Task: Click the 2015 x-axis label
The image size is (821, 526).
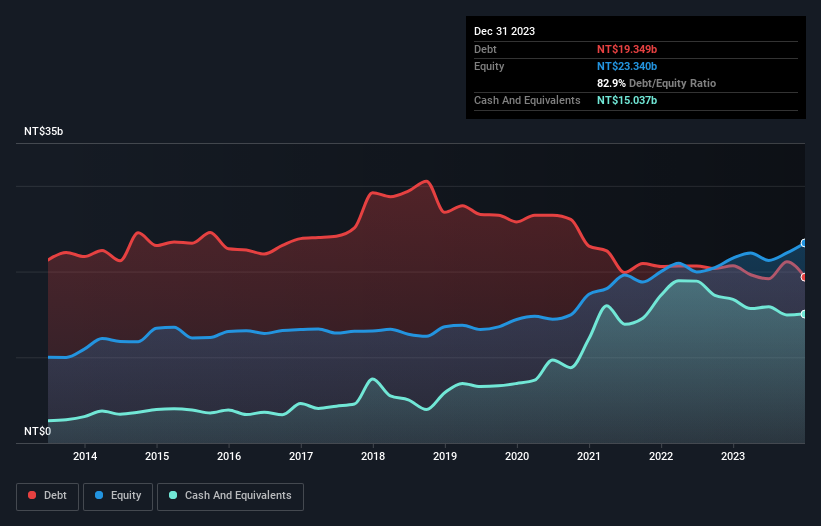Action: [157, 456]
